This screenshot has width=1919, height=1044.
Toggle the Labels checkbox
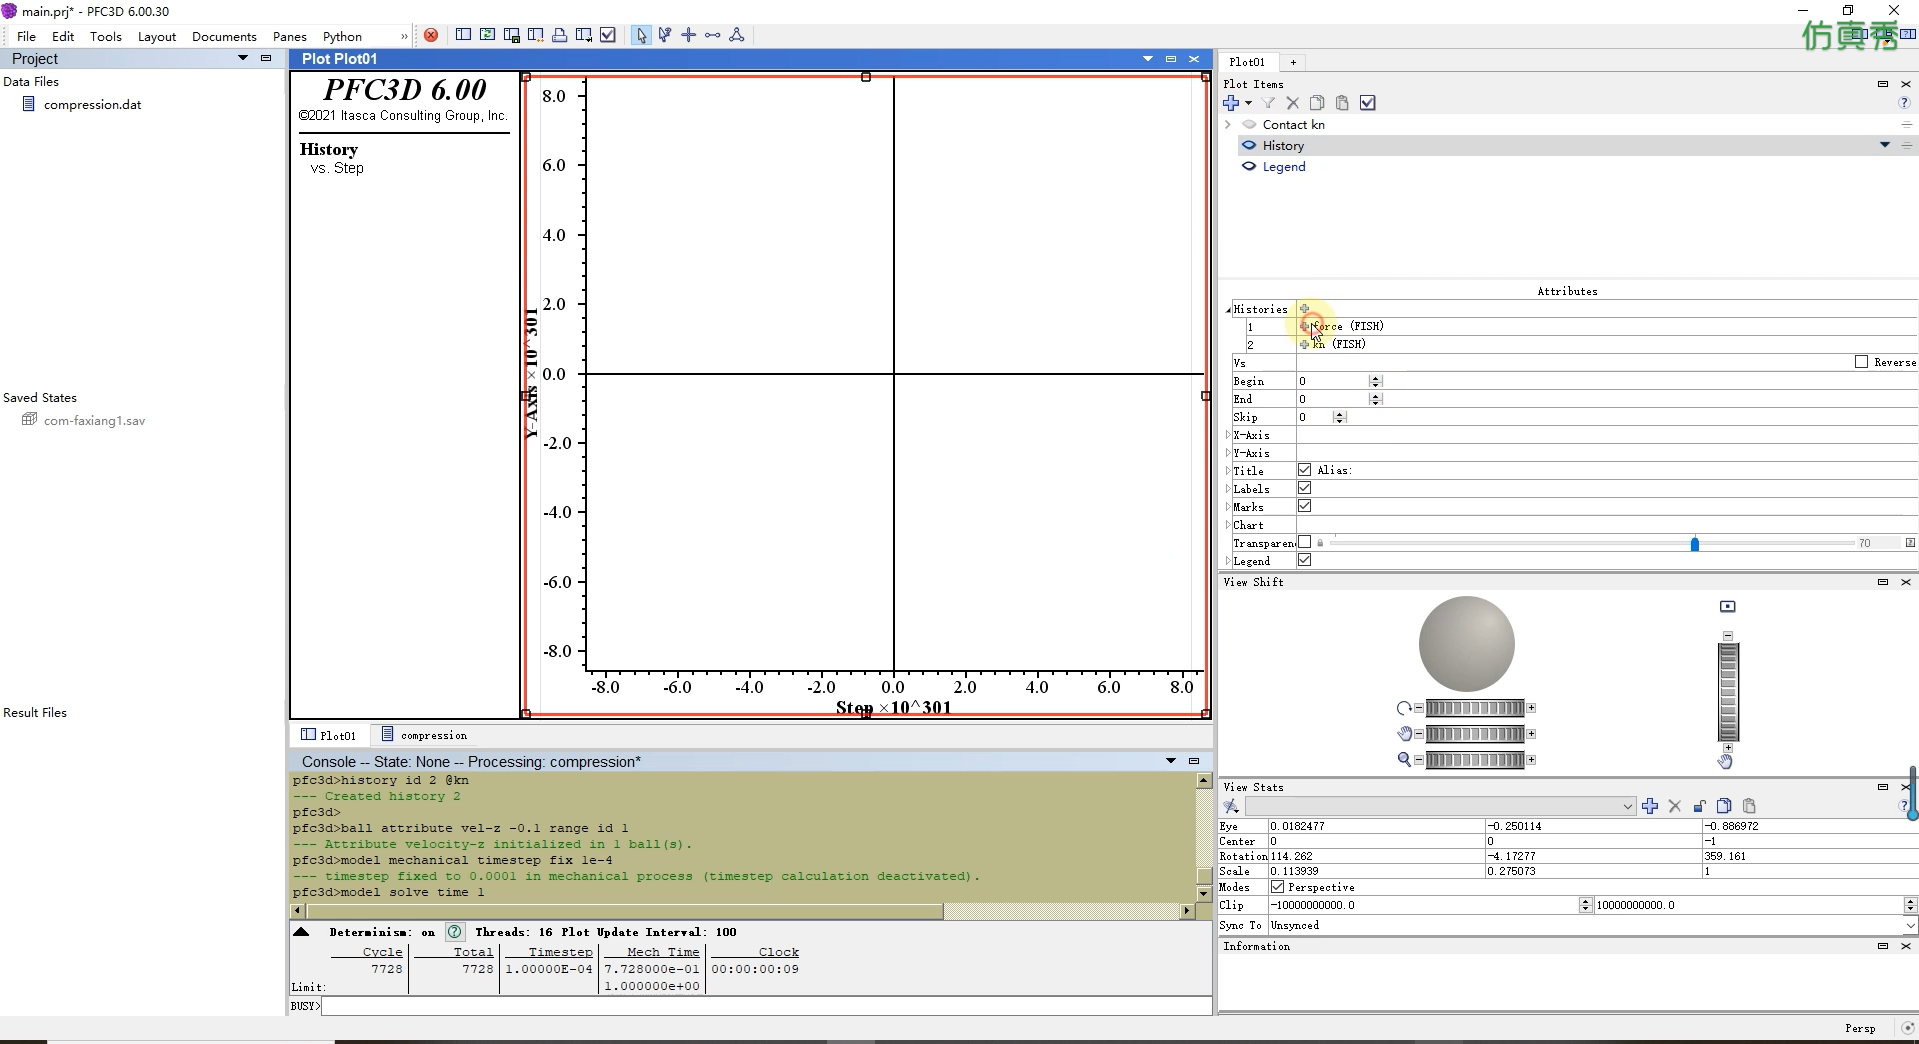tap(1304, 488)
